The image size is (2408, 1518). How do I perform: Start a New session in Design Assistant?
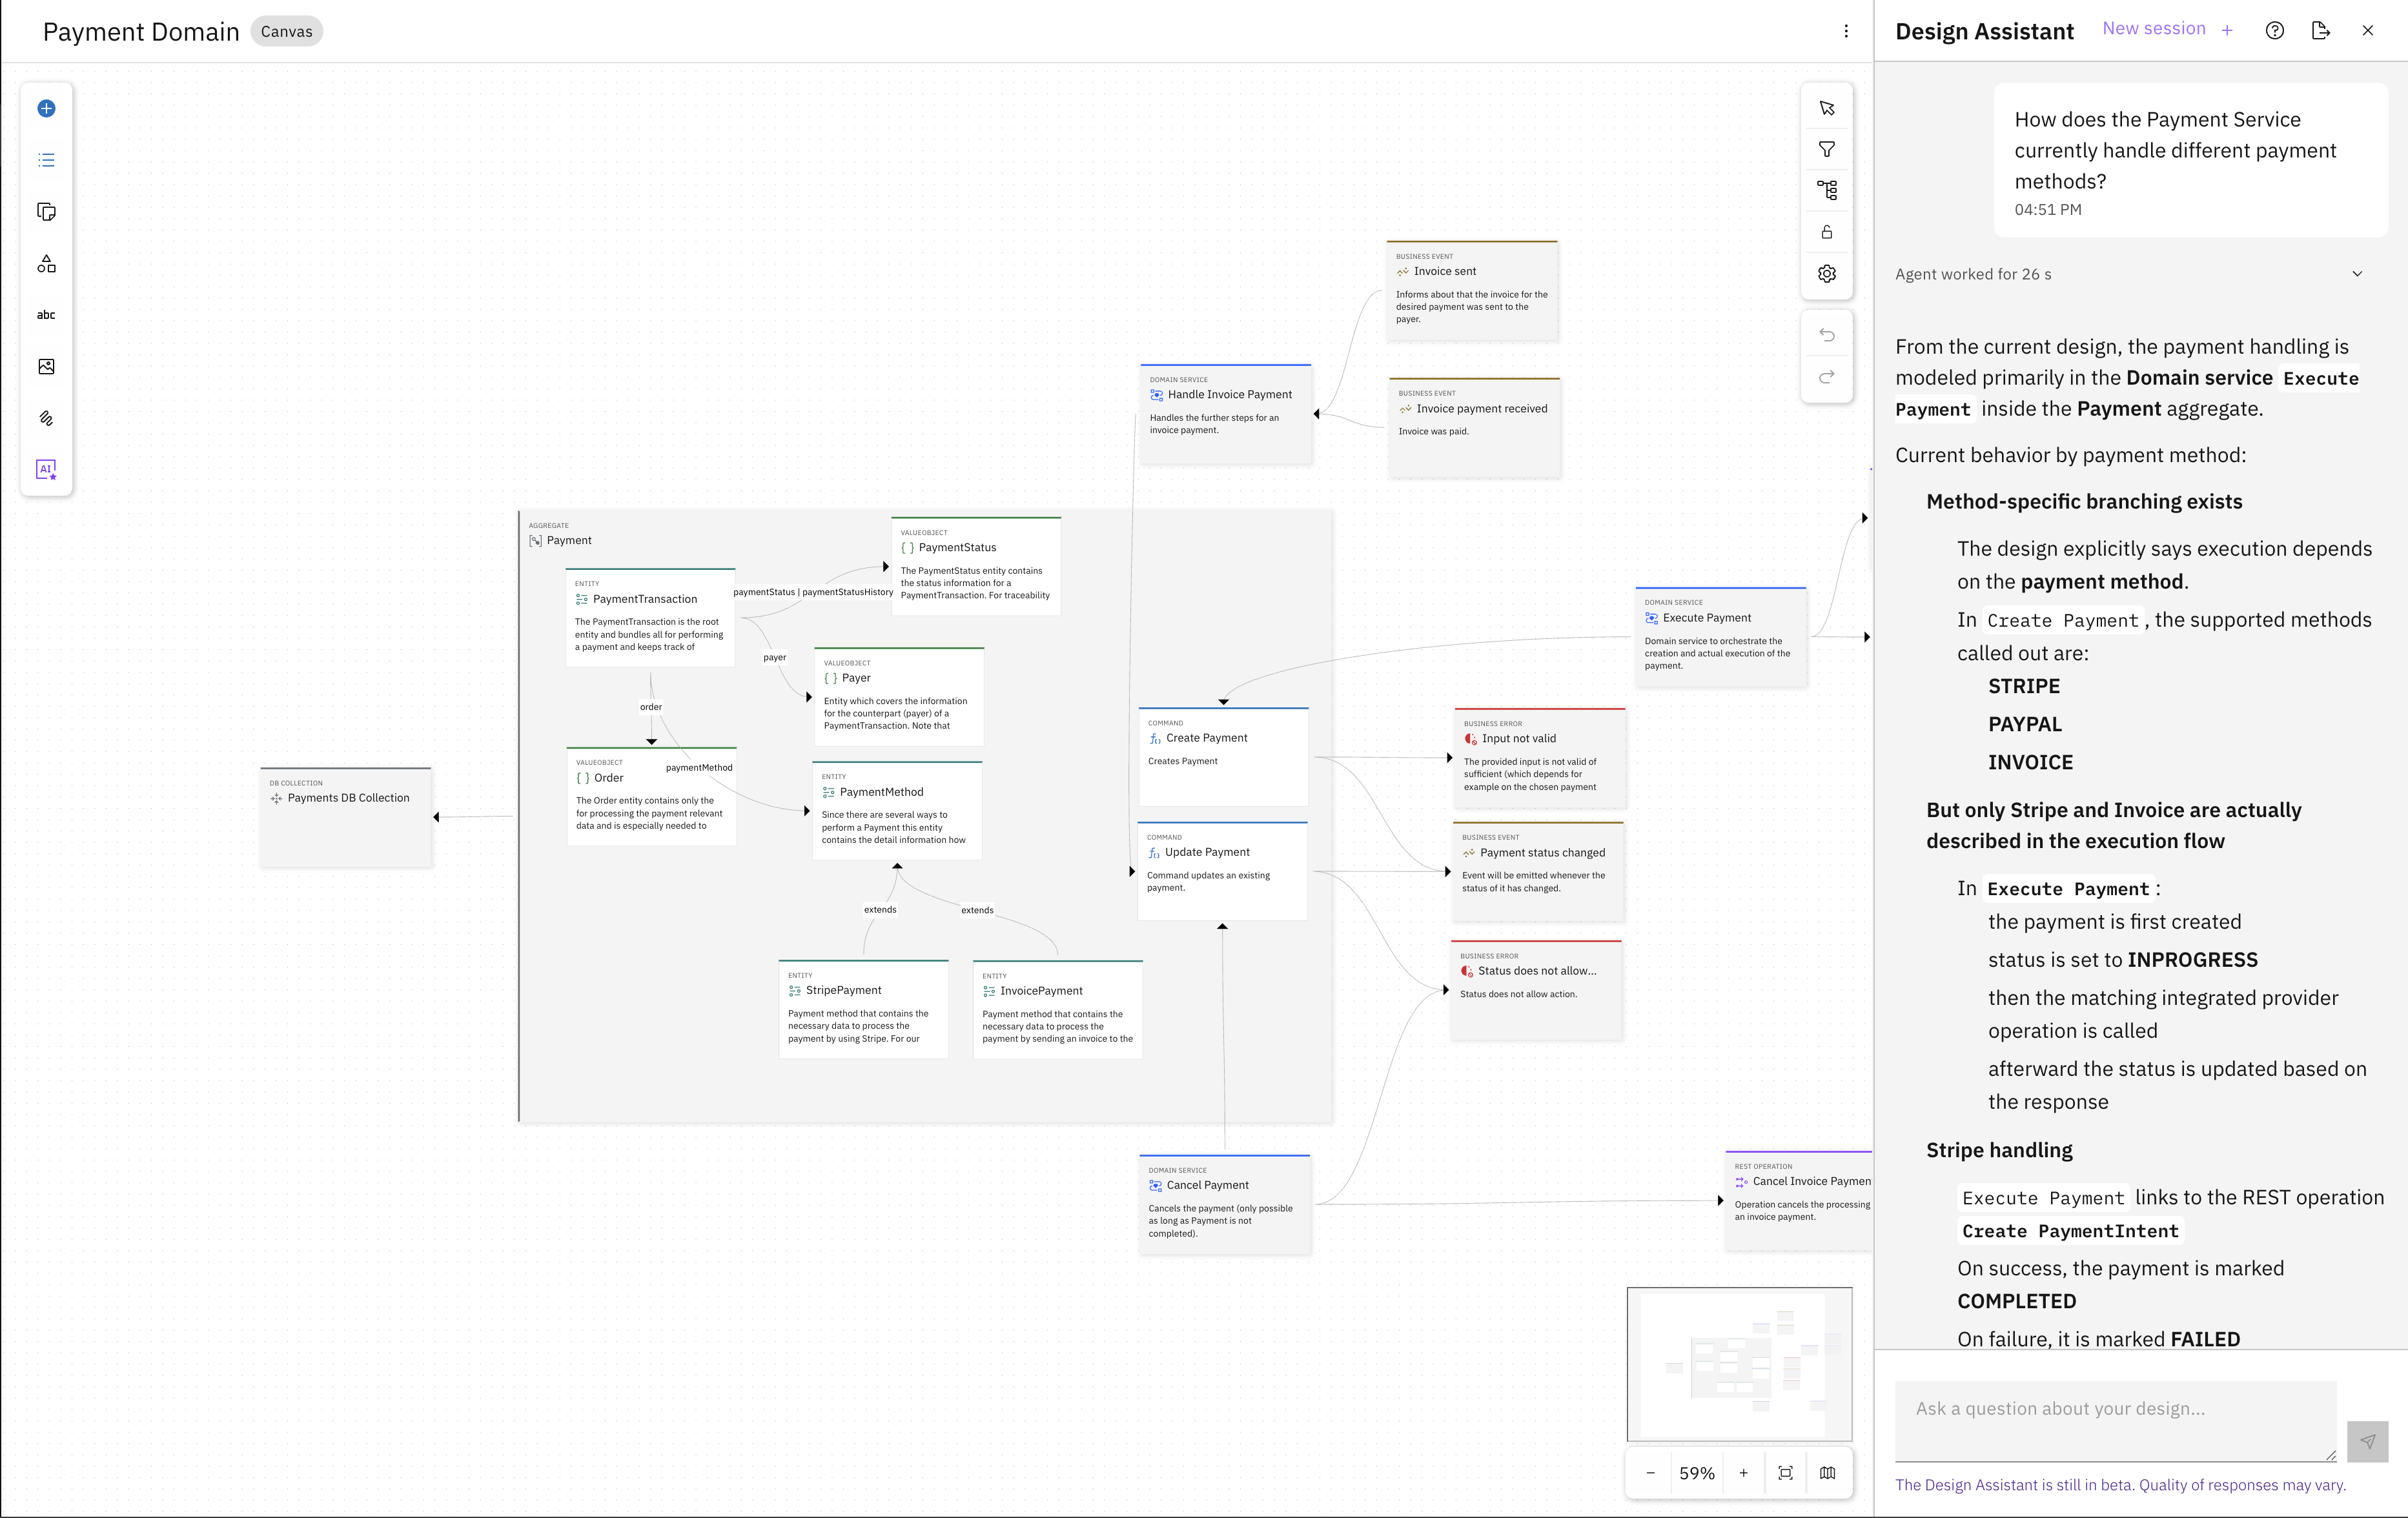[x=2168, y=29]
